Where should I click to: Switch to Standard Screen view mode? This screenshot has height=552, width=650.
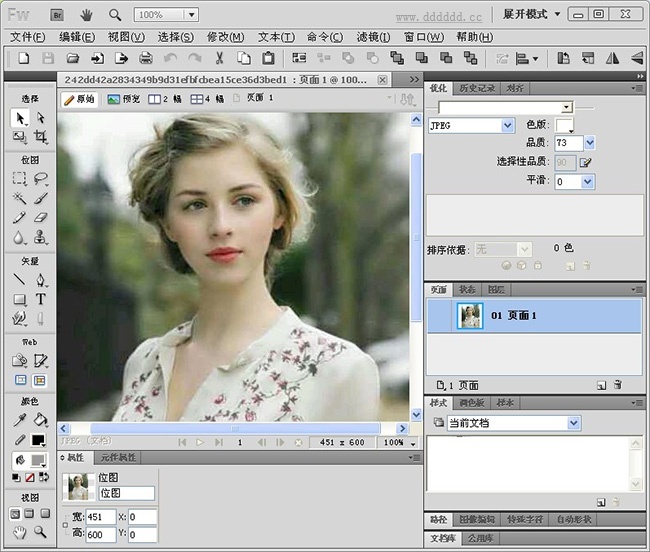15,514
